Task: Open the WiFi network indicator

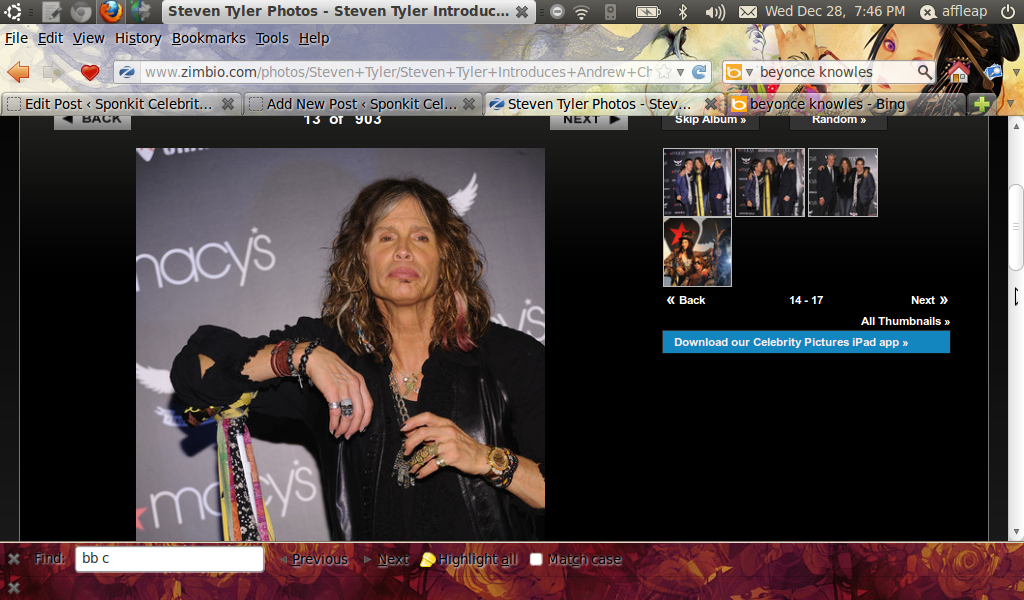Action: coord(581,12)
